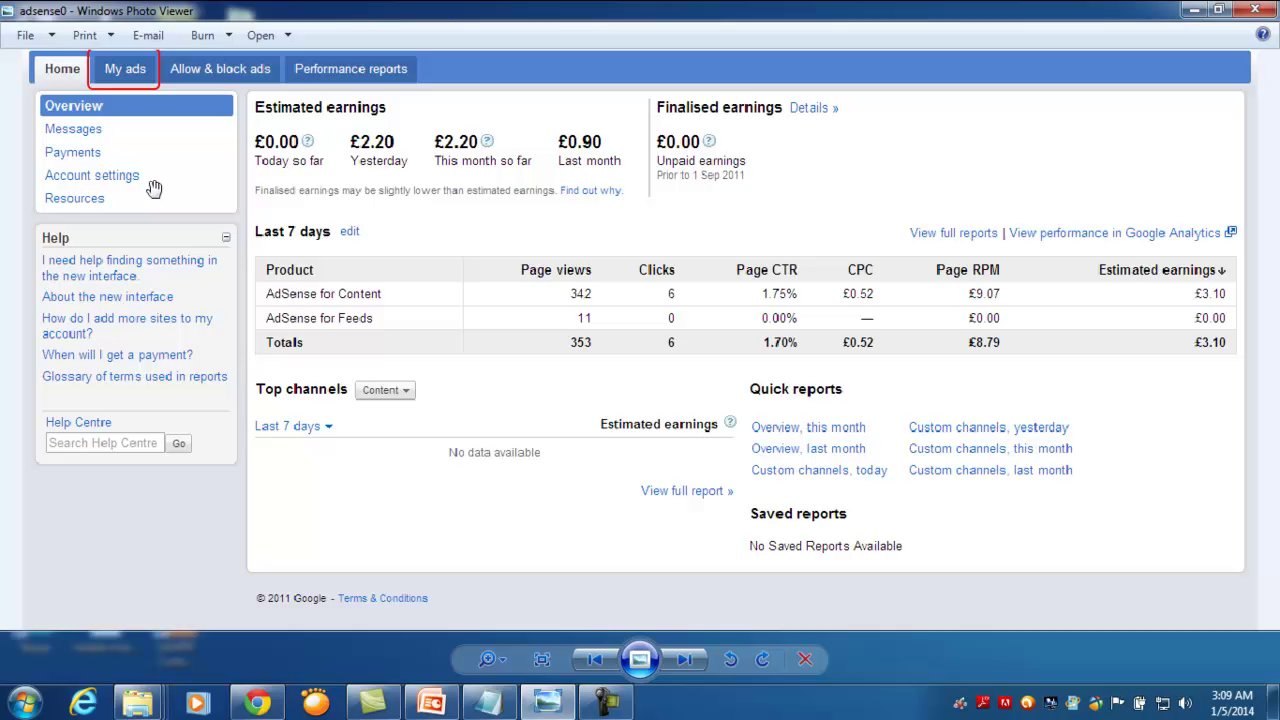Open the PowerPoint taskbar icon
Screen dimensions: 1280x720
pyautogui.click(x=431, y=703)
